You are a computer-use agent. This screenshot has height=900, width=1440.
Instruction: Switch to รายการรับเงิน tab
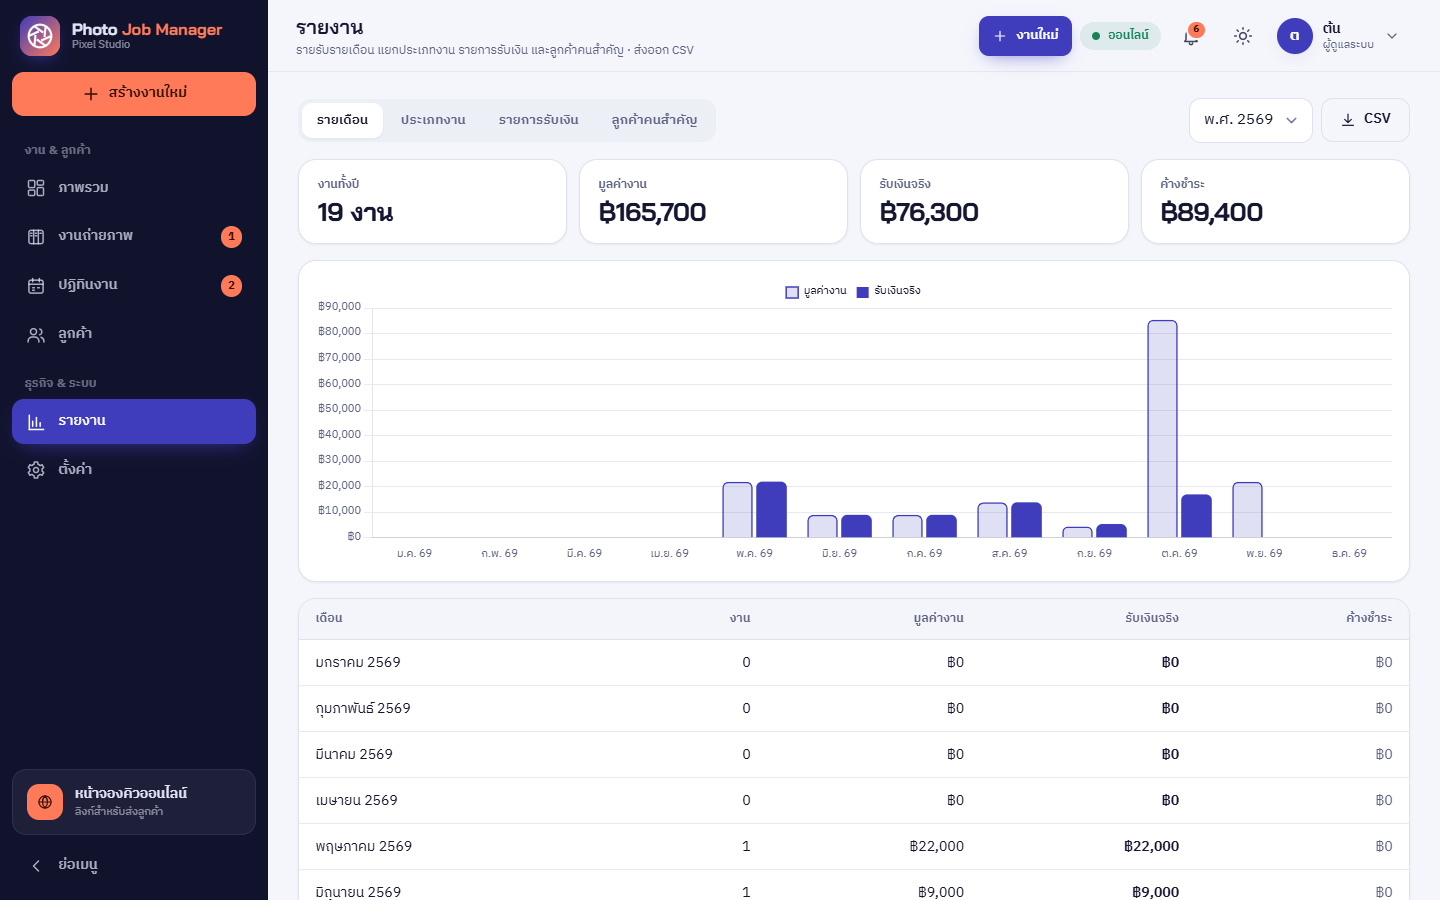(x=538, y=120)
